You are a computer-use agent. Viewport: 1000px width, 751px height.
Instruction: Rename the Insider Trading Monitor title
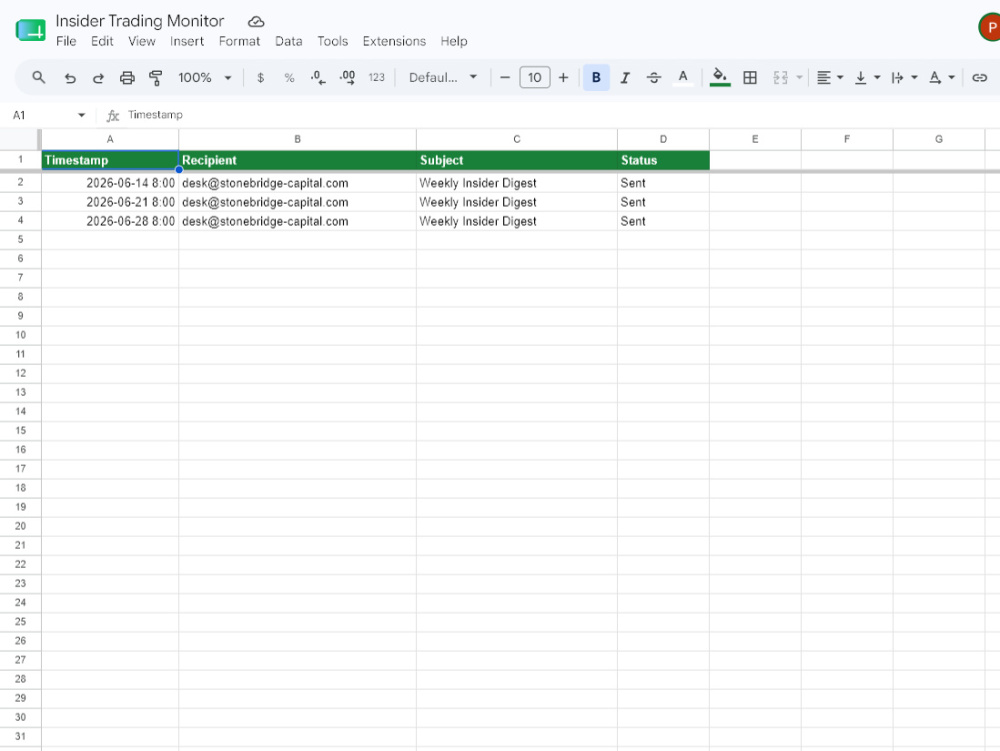pyautogui.click(x=140, y=21)
